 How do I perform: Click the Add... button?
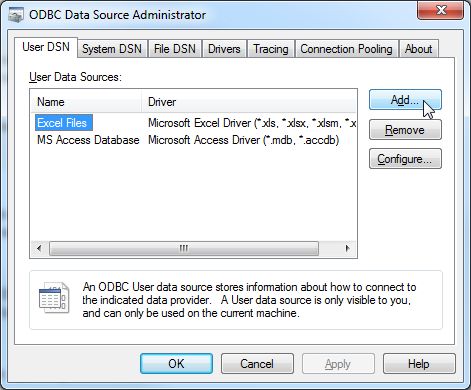(405, 100)
